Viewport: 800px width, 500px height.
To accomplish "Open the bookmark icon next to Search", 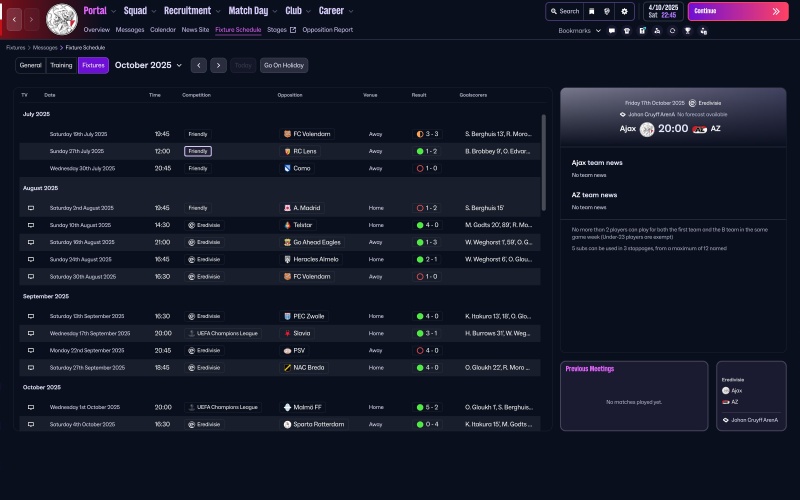I will pos(592,11).
